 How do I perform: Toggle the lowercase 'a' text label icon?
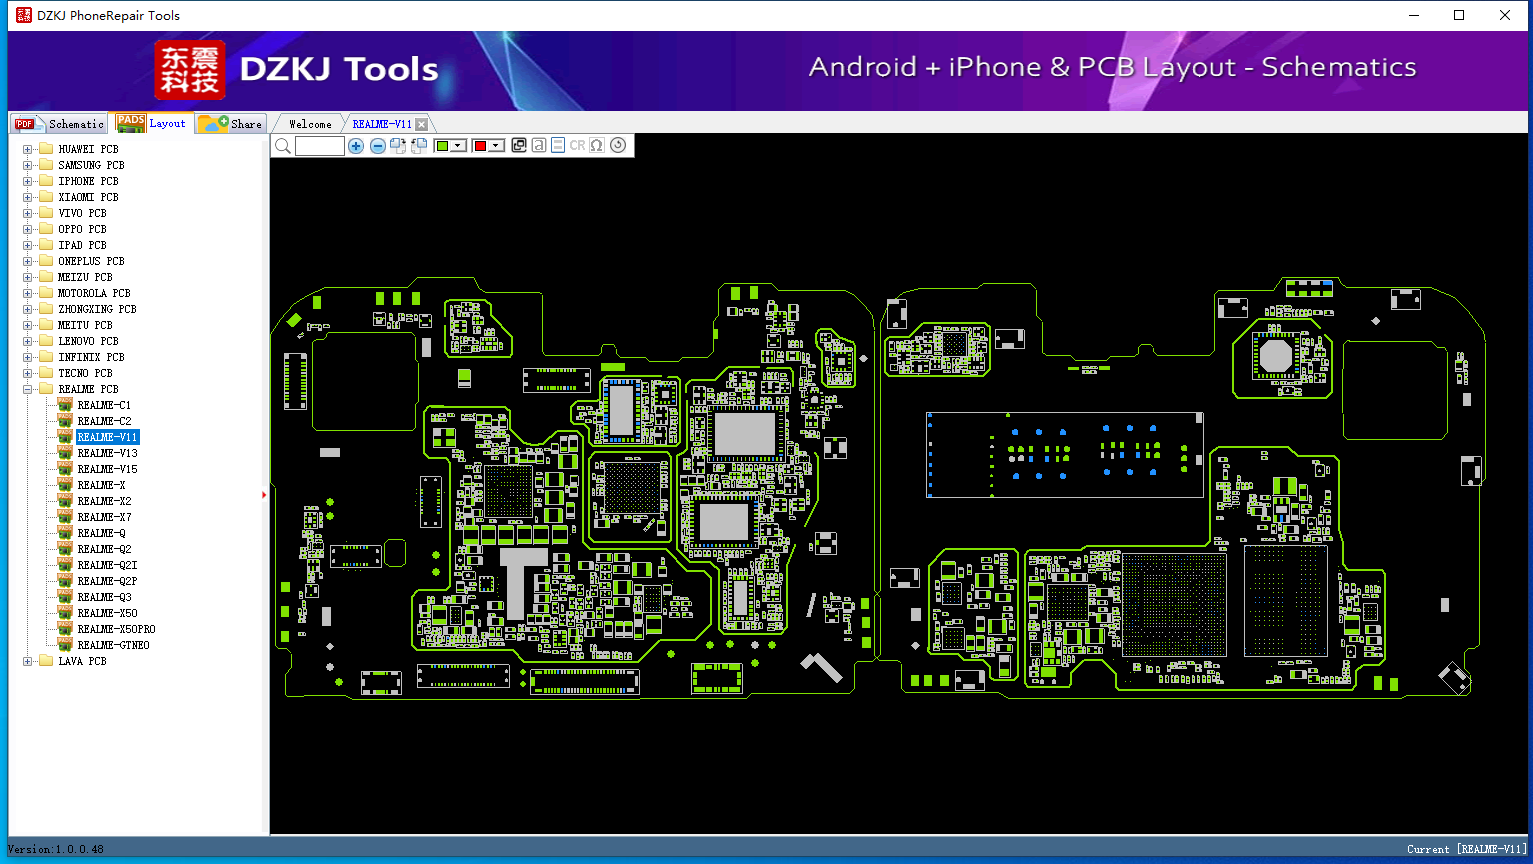tap(539, 146)
